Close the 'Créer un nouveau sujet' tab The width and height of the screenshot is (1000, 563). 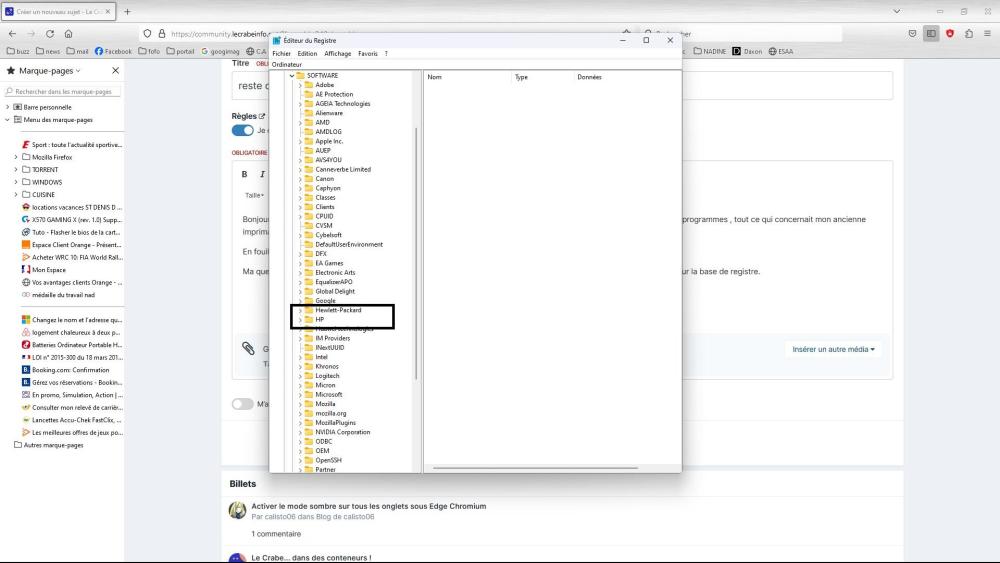tap(108, 11)
